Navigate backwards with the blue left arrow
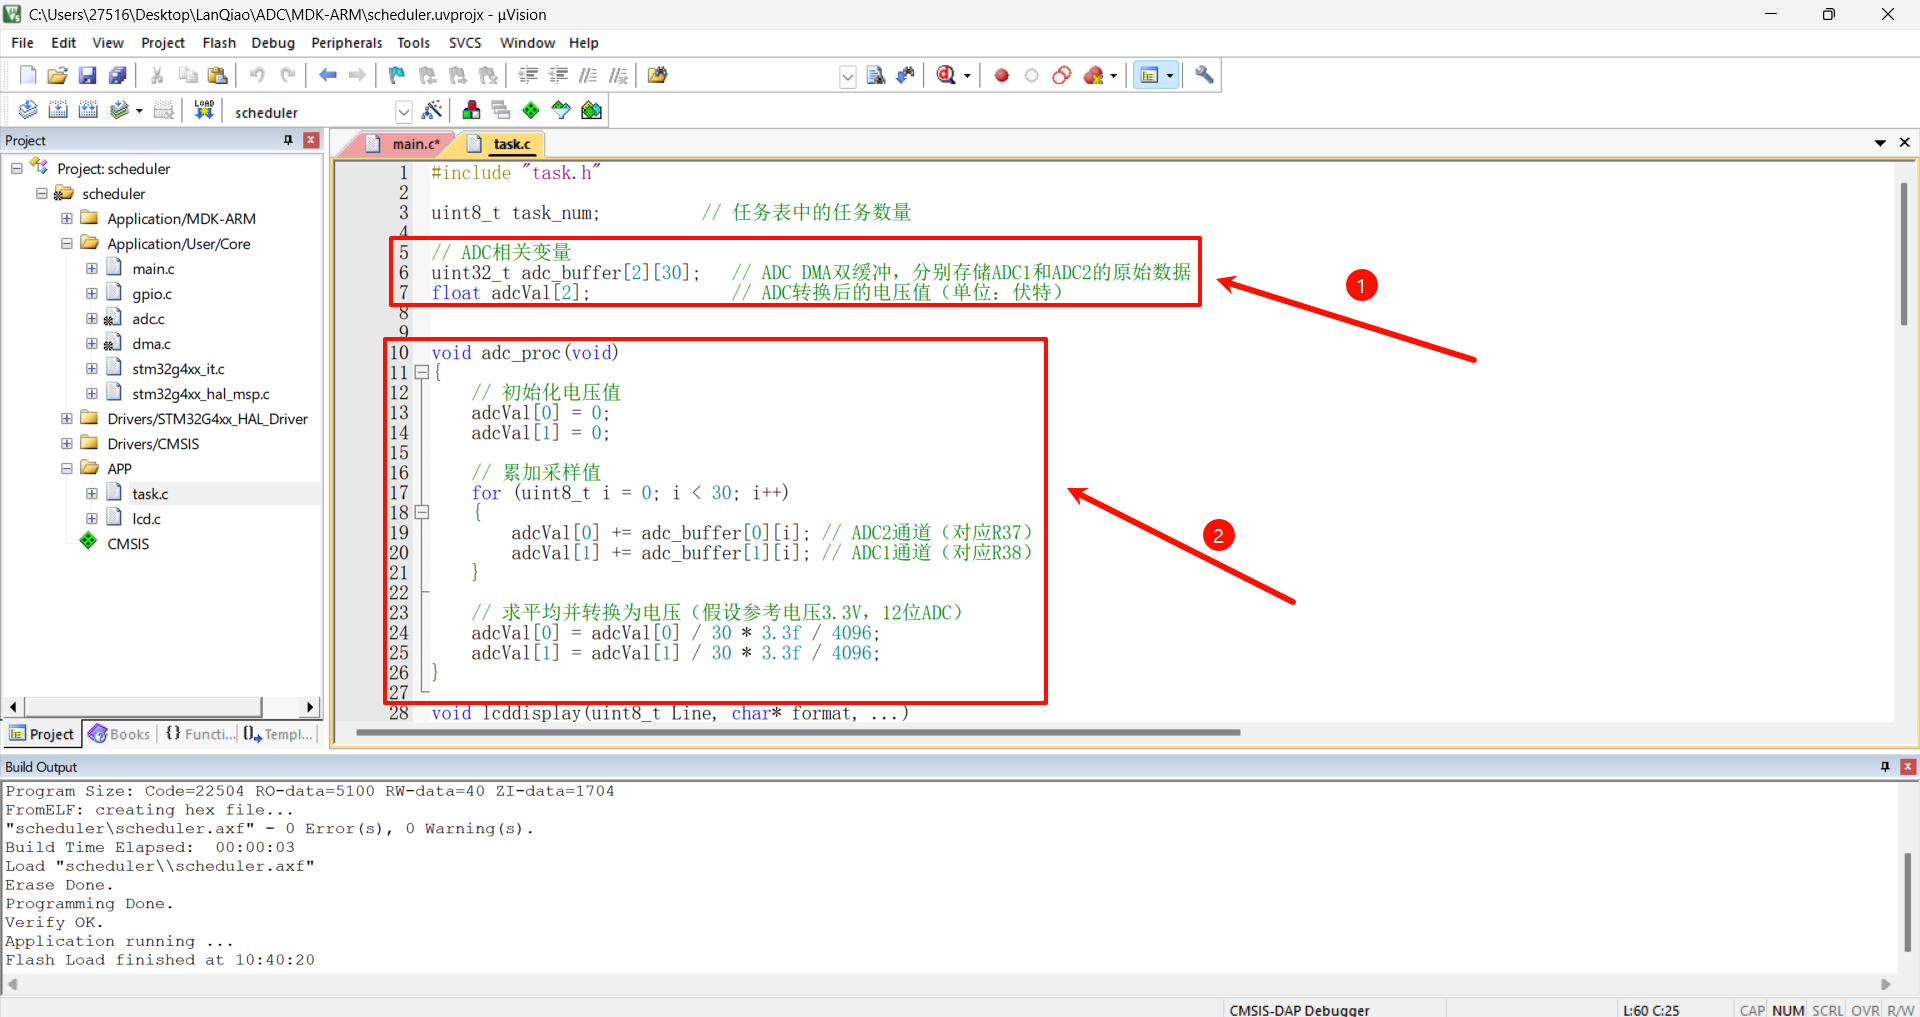Viewport: 1920px width, 1017px height. tap(328, 75)
